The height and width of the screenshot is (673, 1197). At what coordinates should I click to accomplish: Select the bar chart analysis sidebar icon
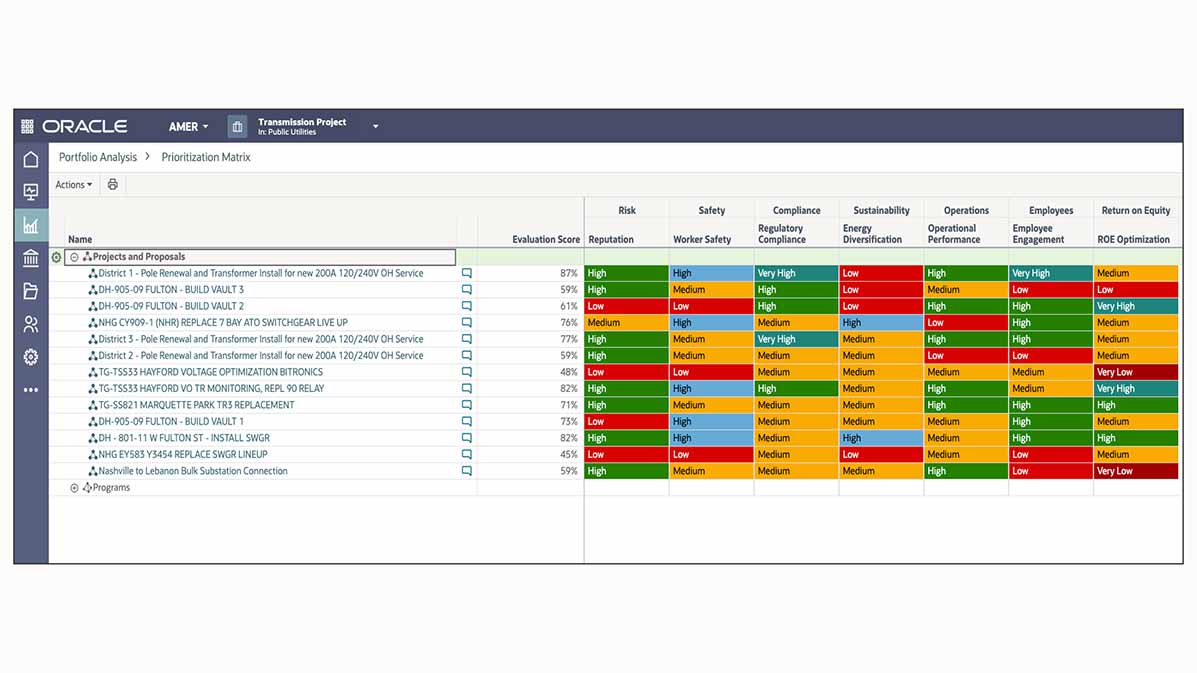[x=31, y=226]
